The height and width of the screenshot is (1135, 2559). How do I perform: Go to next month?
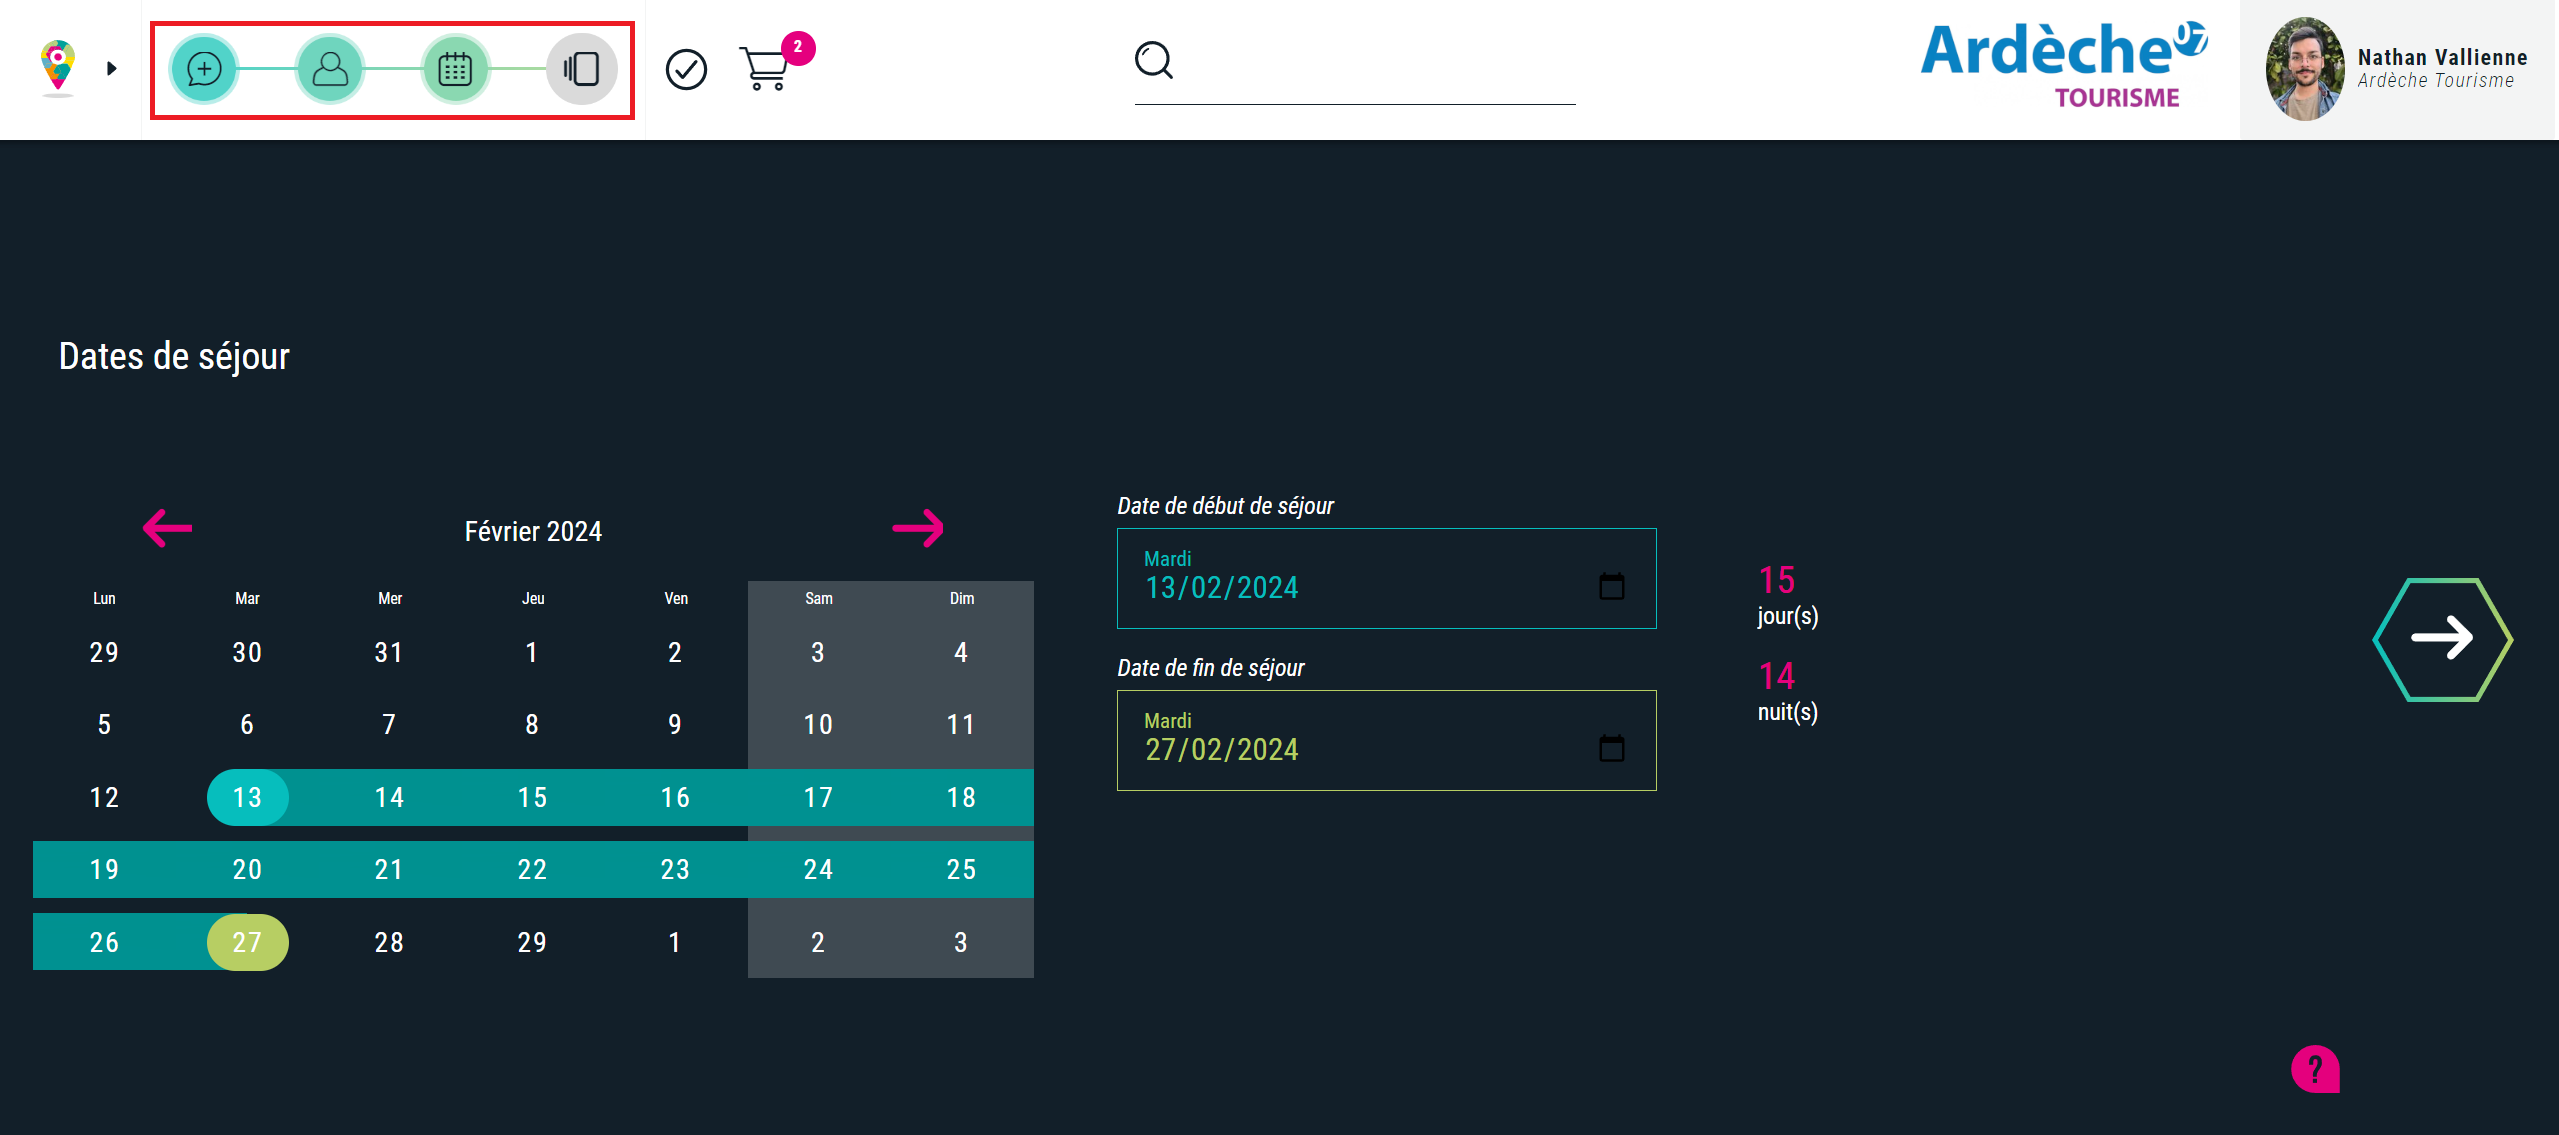(918, 528)
